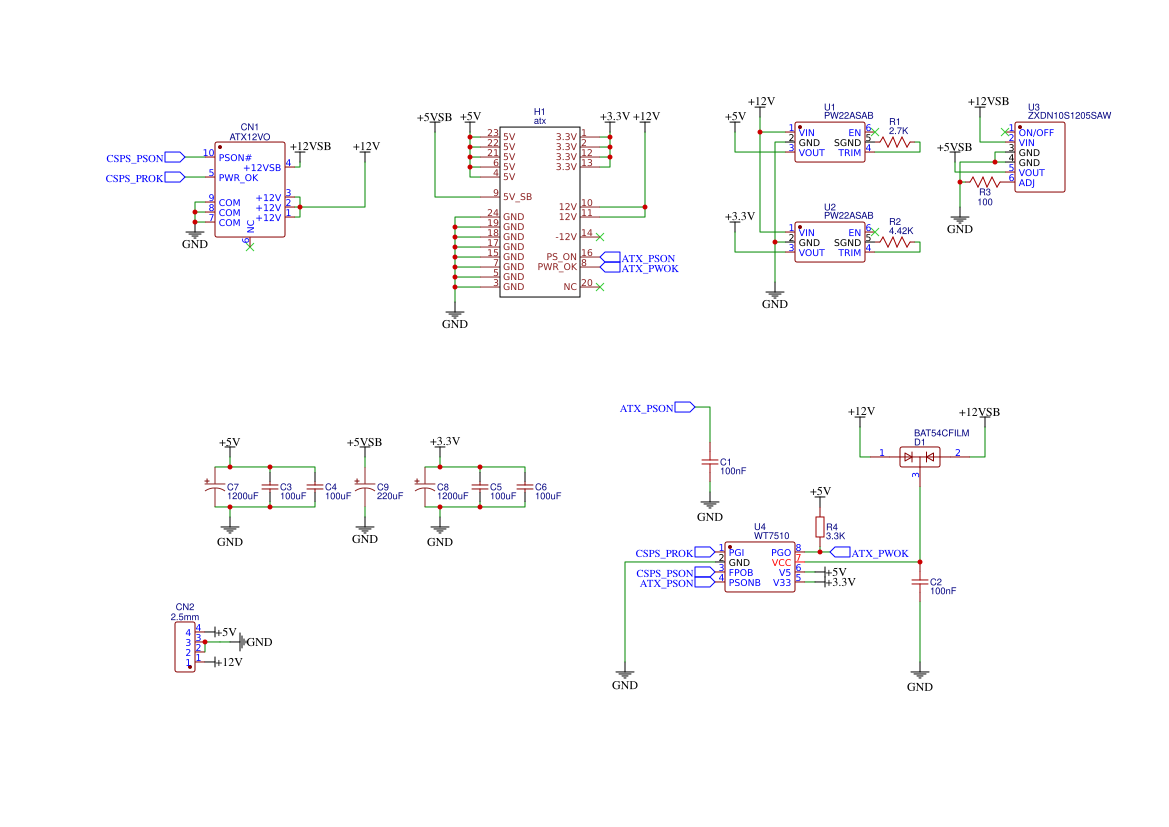Select the U3 ZXDN10S1205SAW module symbol
1169x827 pixels.
[1039, 157]
